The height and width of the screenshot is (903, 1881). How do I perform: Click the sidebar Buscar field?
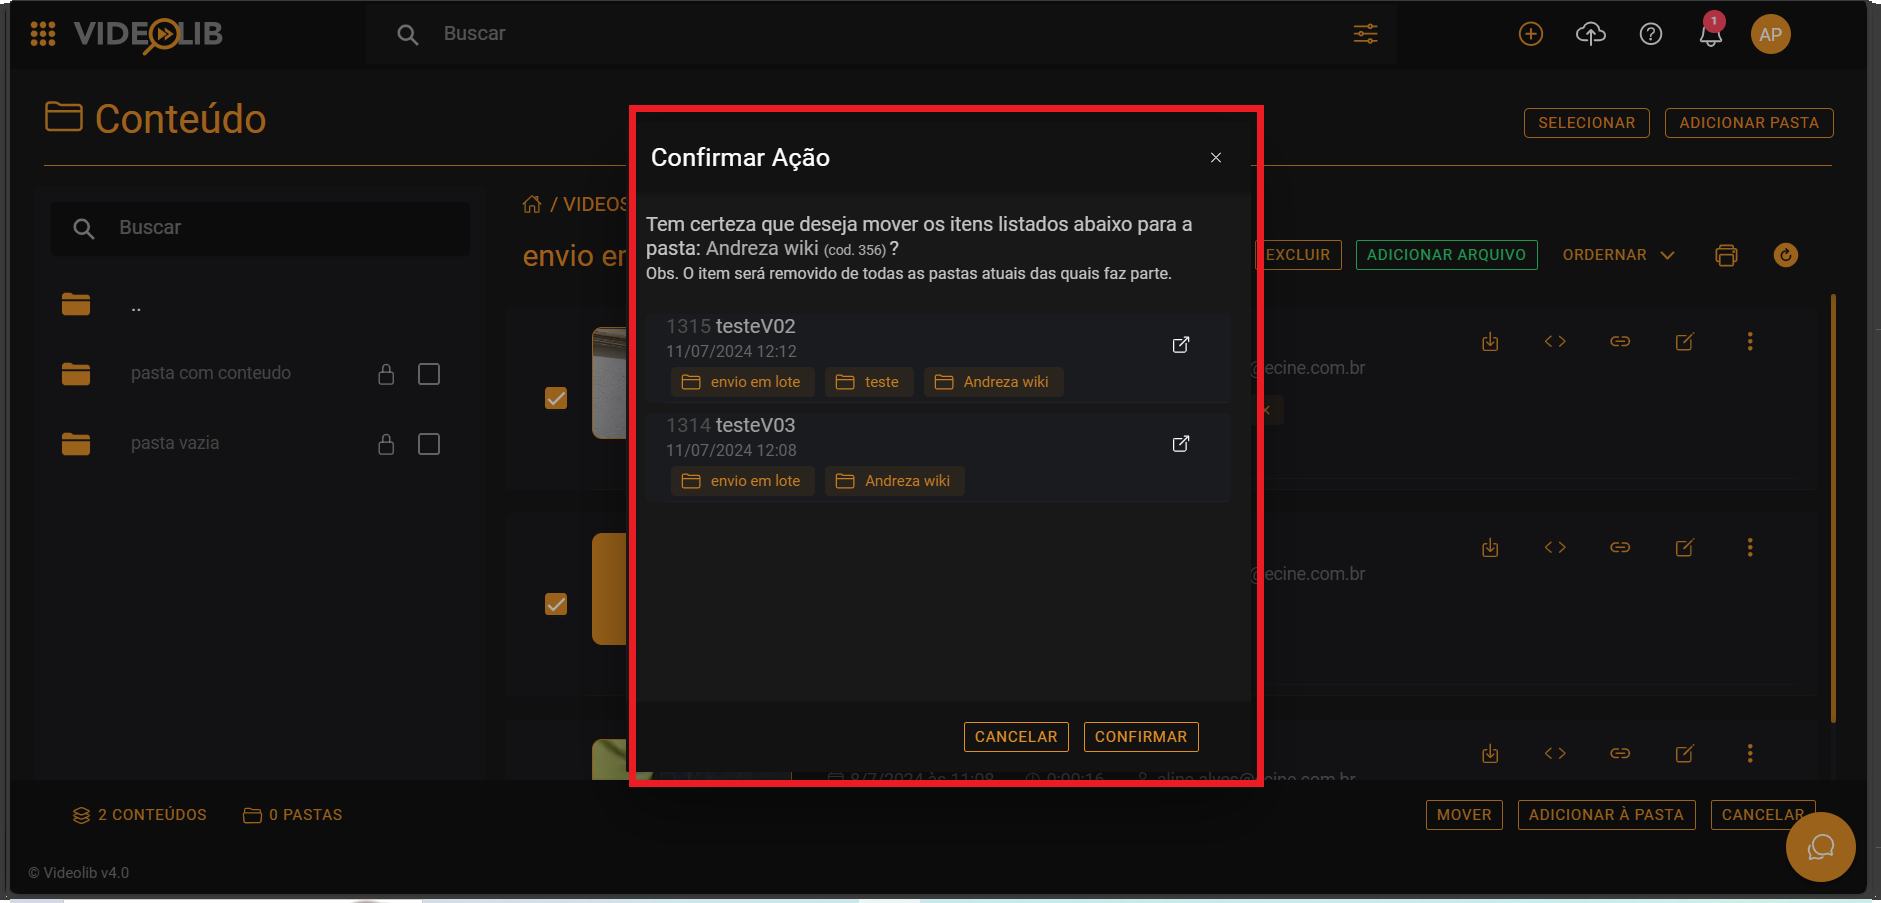(260, 228)
